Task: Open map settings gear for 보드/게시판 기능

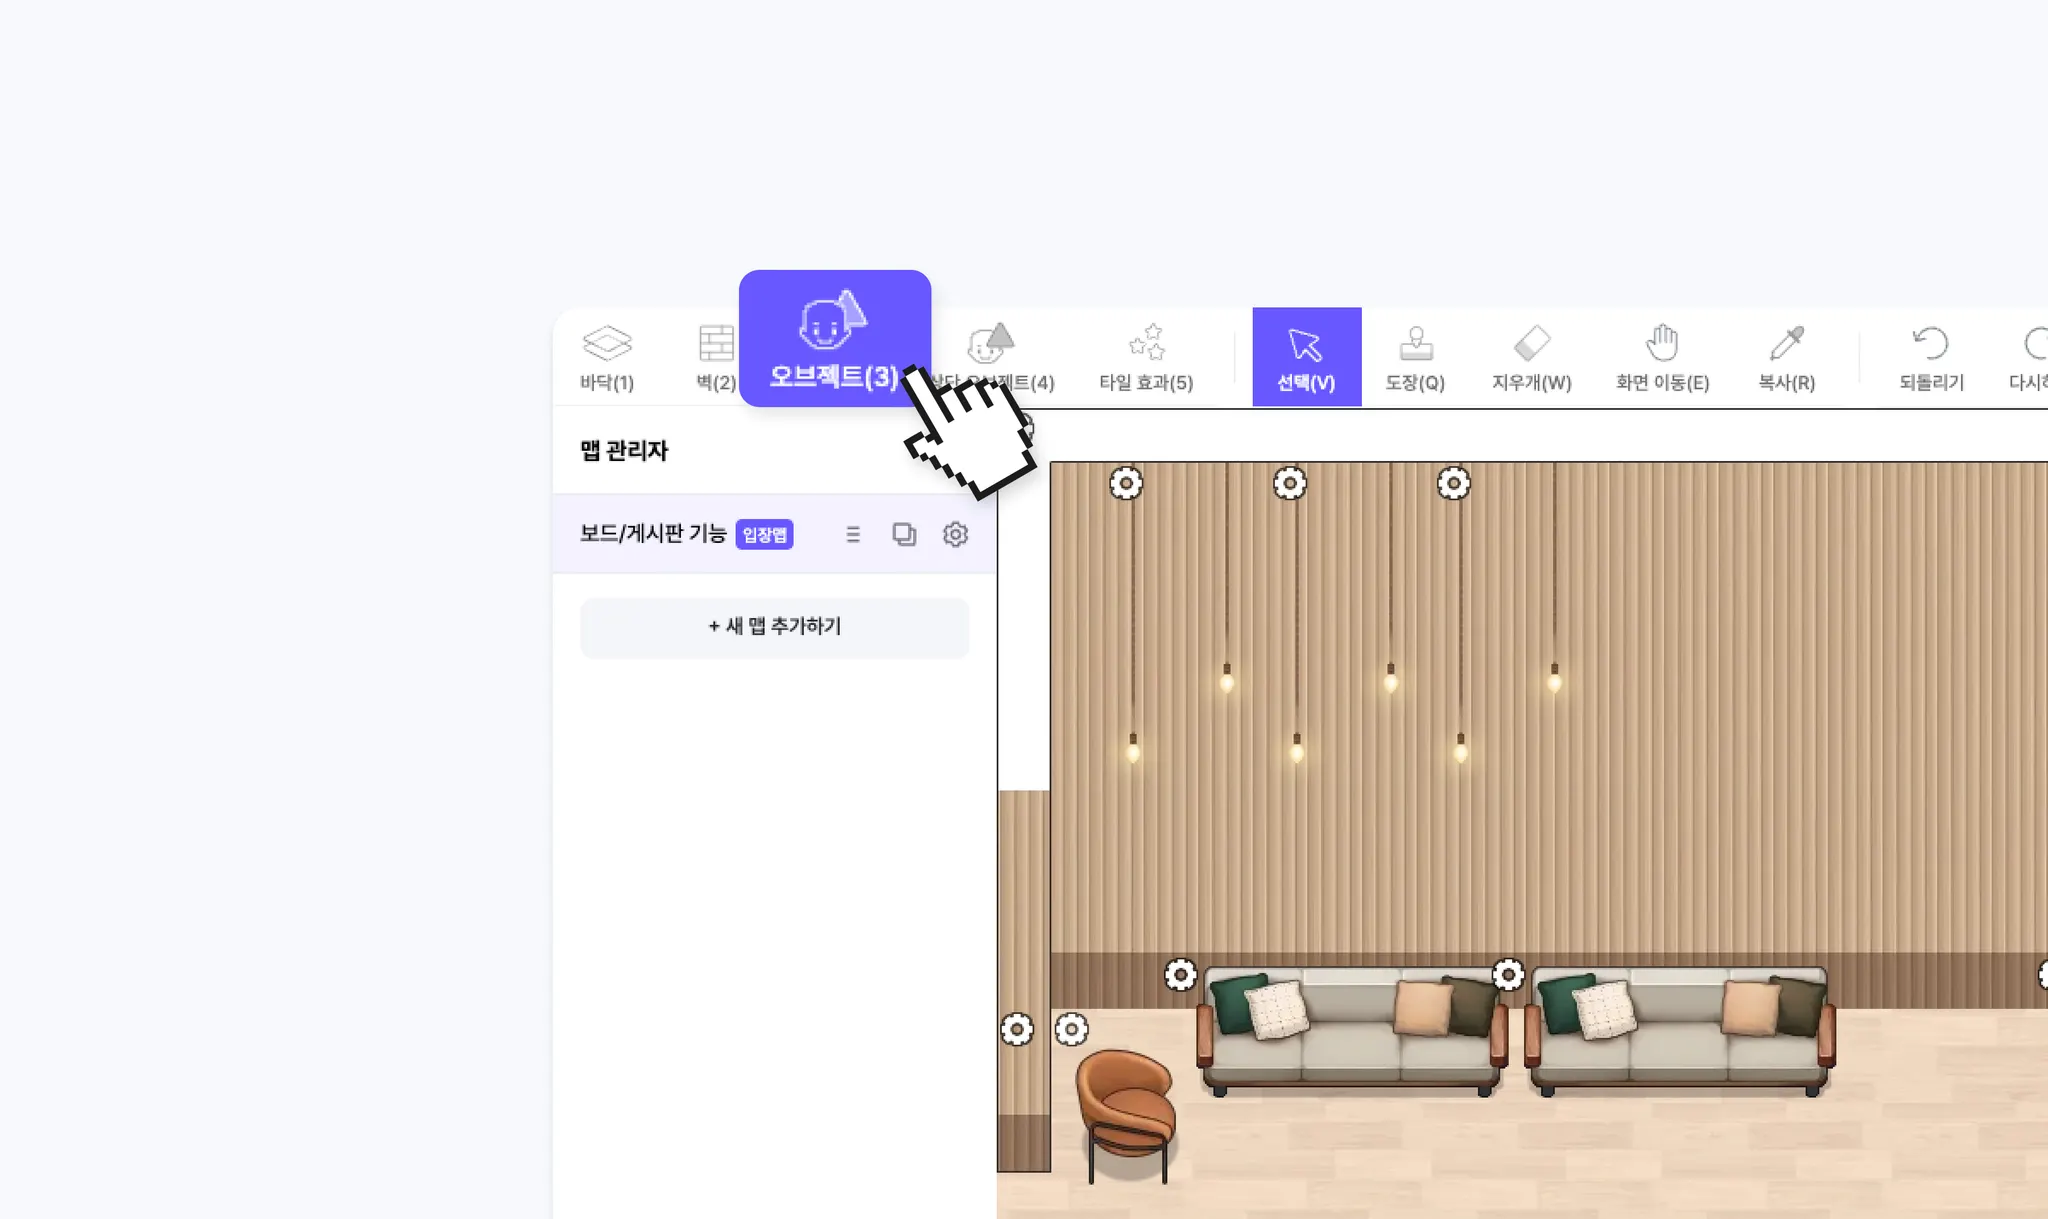Action: (x=955, y=534)
